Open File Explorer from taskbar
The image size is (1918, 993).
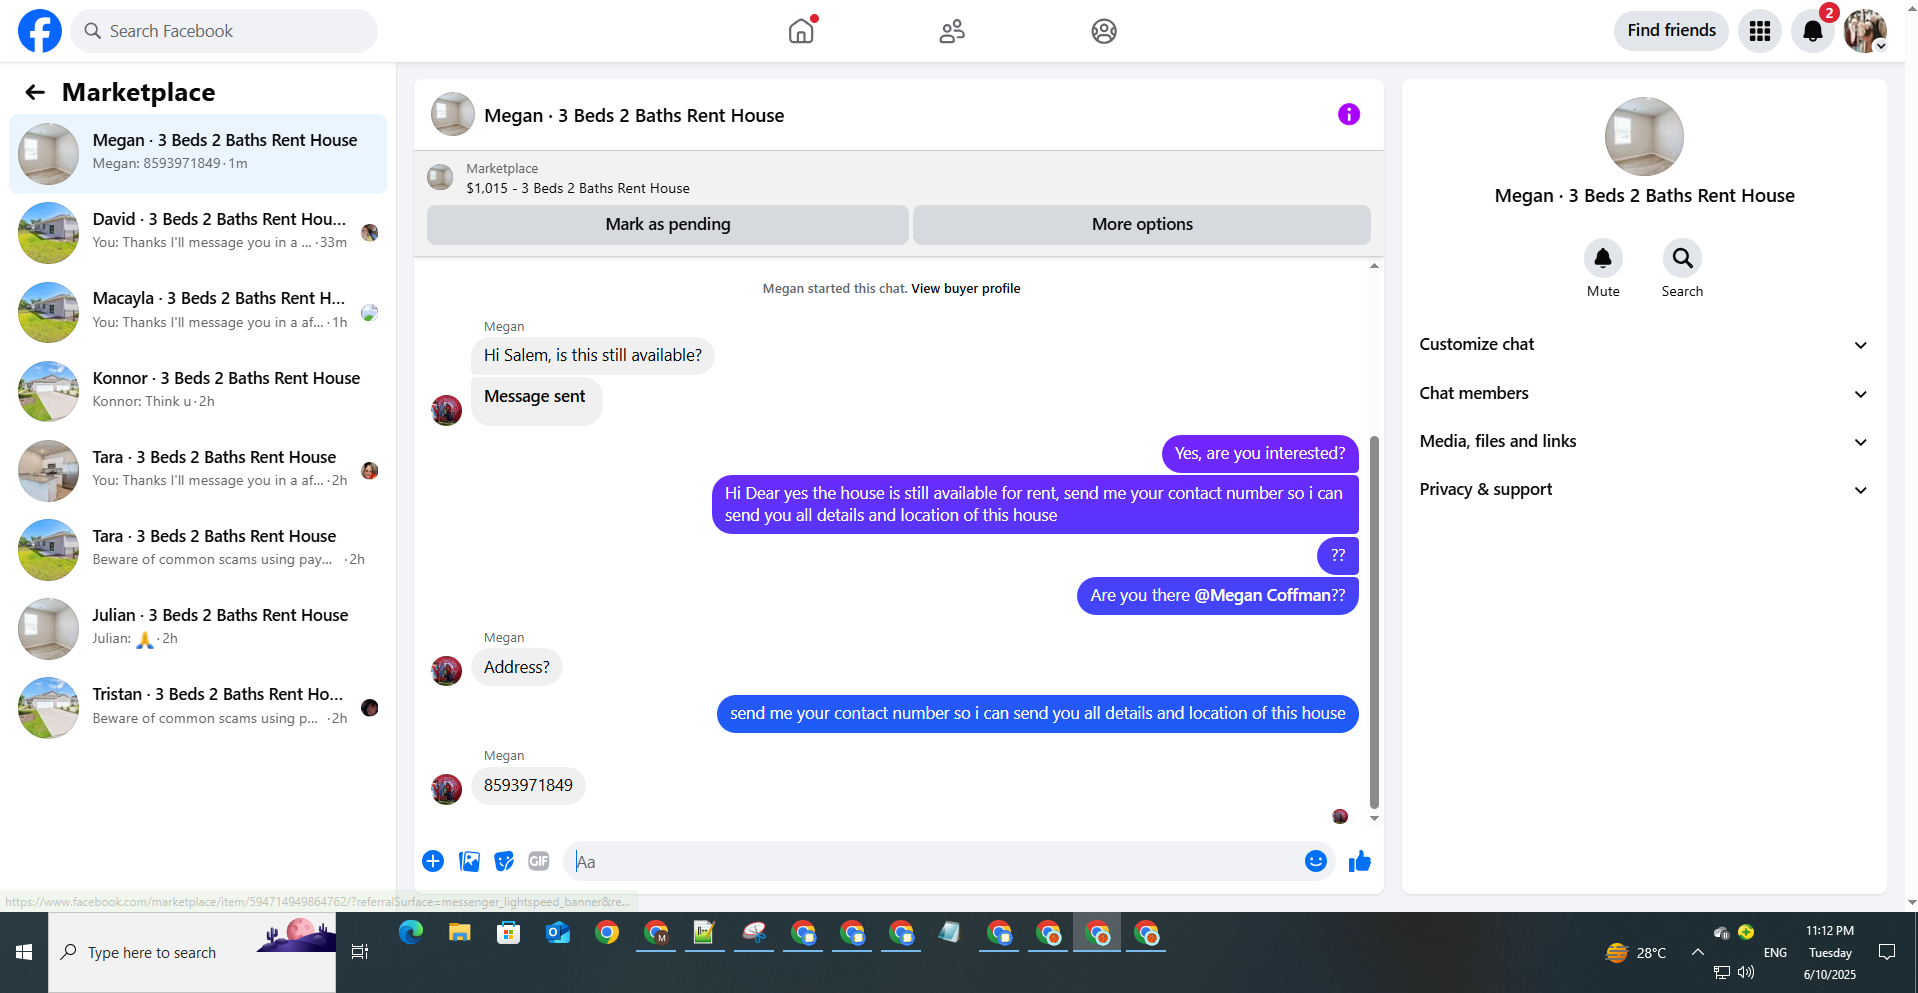[460, 933]
